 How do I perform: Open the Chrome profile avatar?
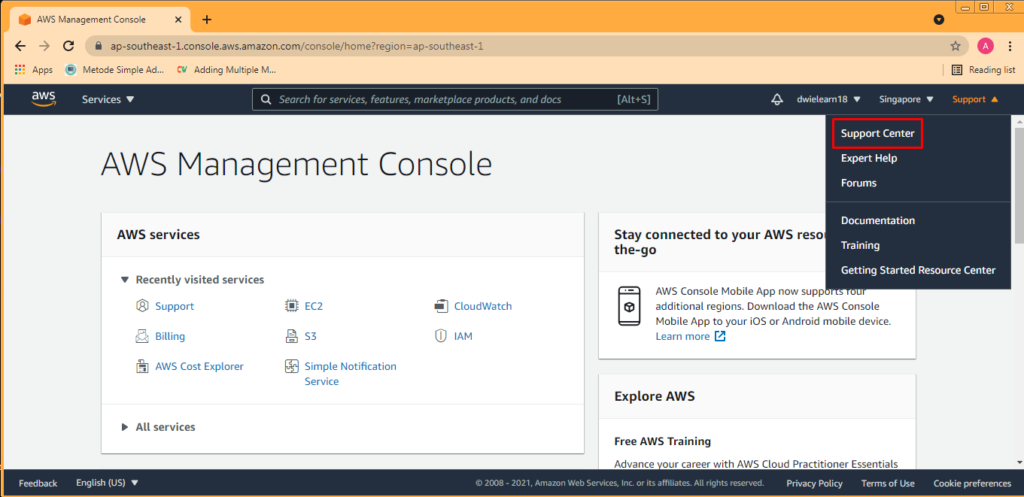(x=985, y=46)
